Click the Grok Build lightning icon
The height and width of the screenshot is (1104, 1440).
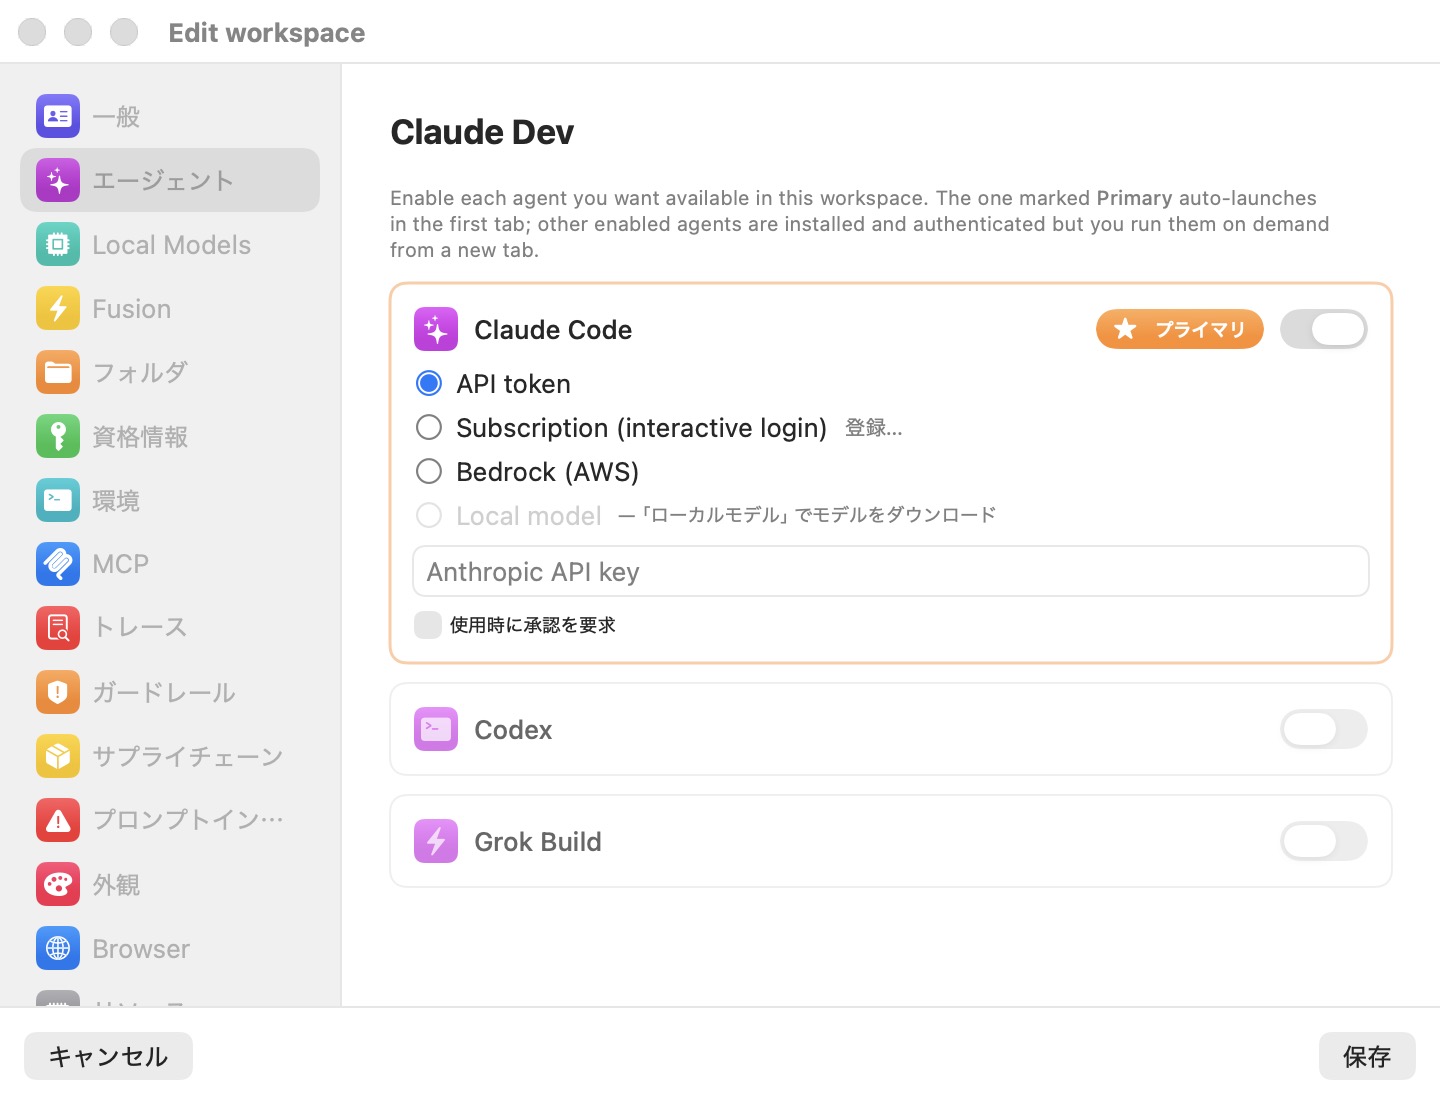click(x=436, y=841)
